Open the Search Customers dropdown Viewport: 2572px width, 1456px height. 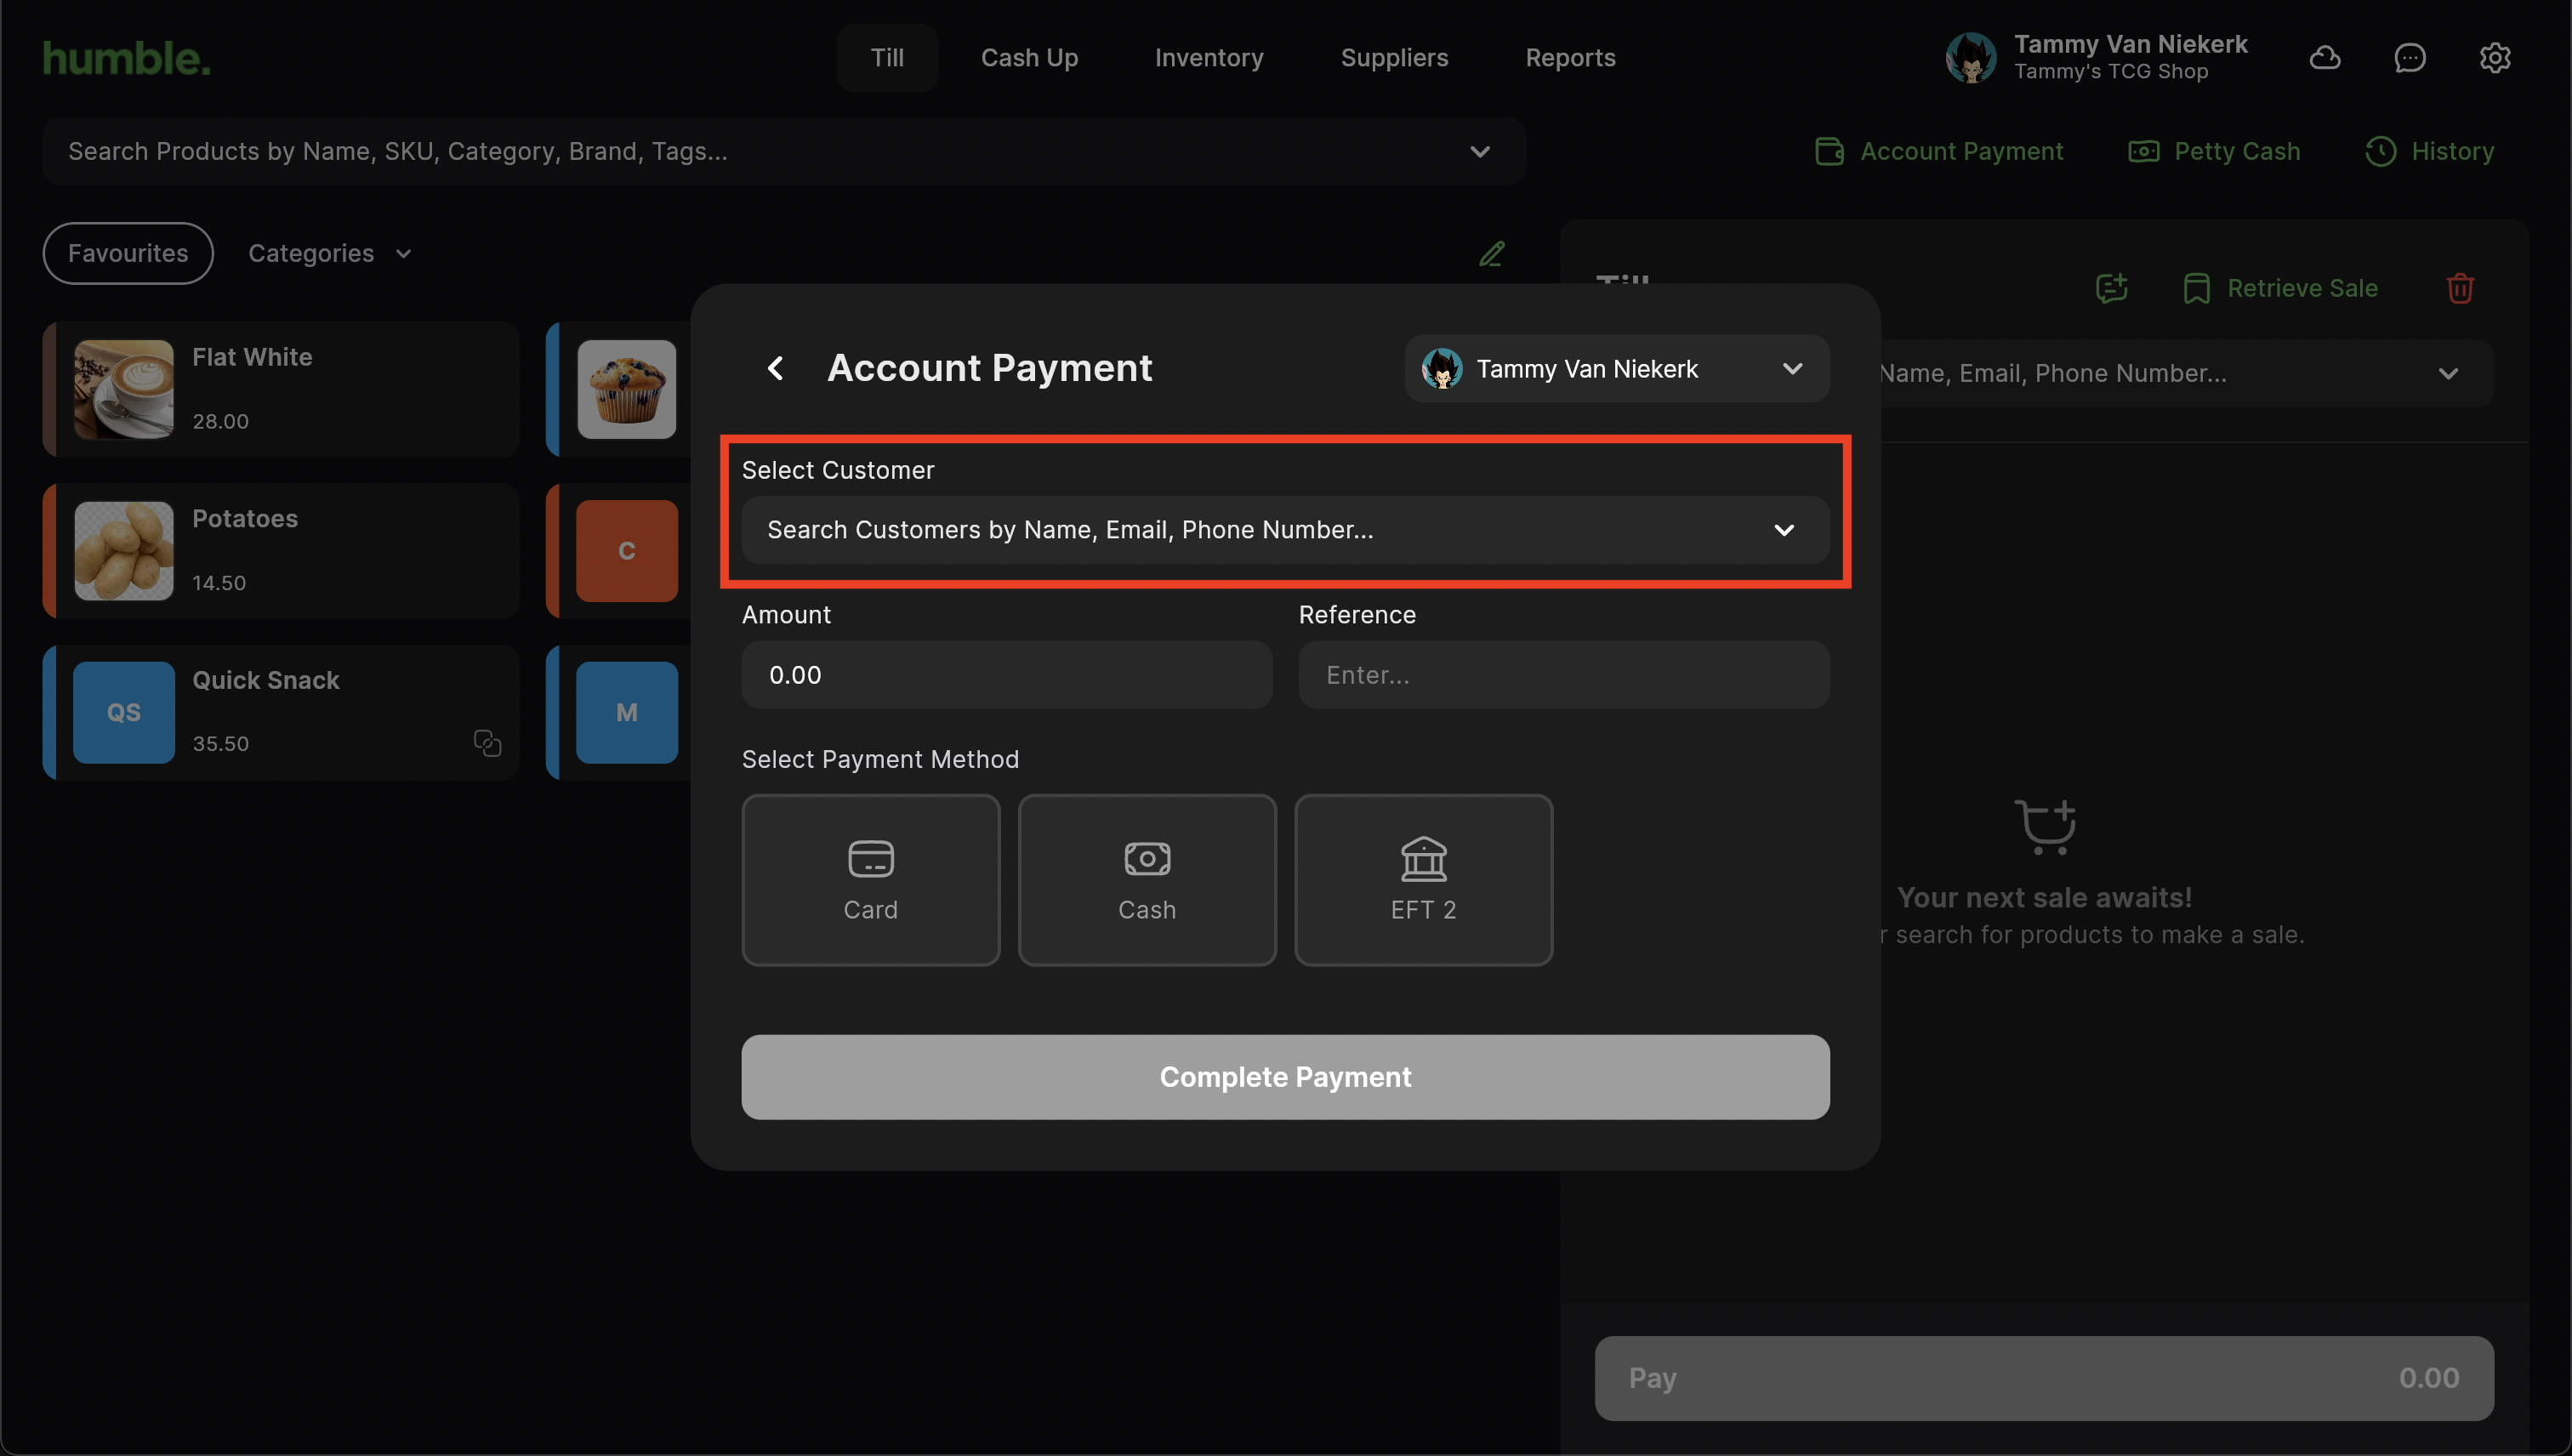coord(1284,530)
